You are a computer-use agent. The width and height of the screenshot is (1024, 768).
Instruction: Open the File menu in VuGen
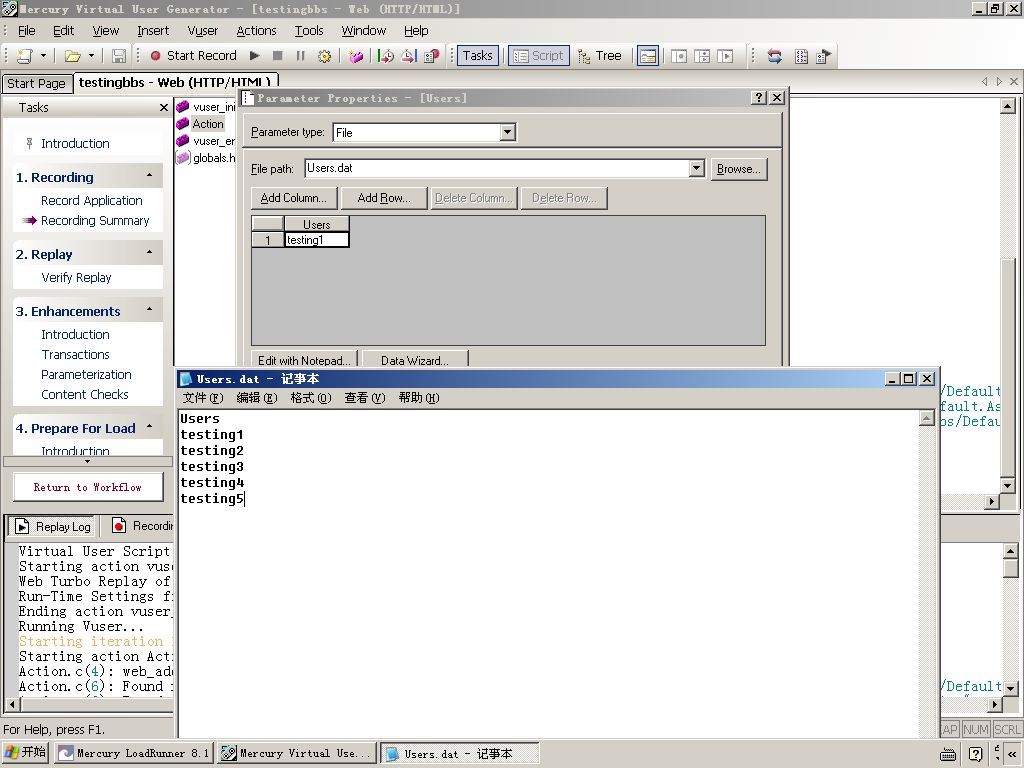tap(27, 31)
